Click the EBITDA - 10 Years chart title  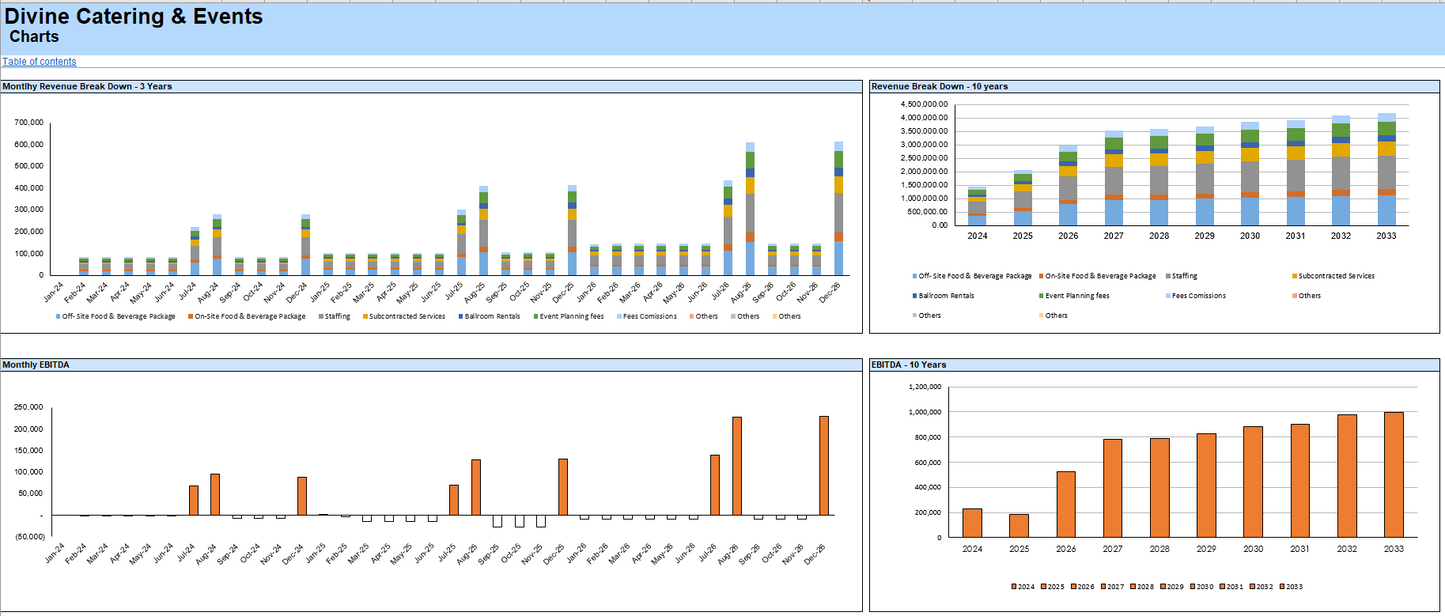point(909,365)
